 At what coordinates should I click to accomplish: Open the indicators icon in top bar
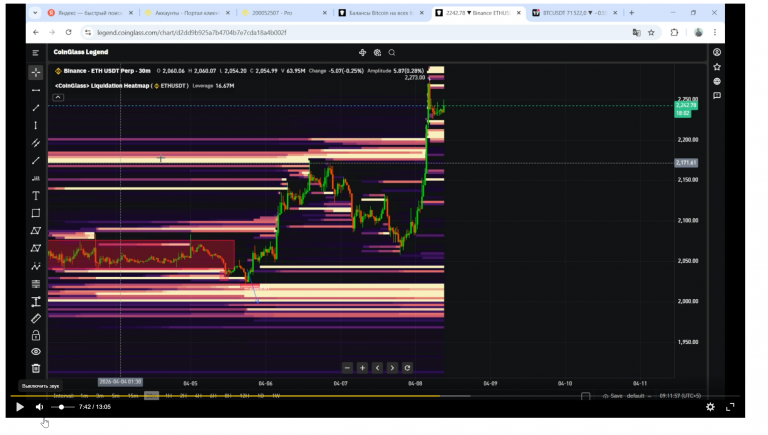pos(362,52)
